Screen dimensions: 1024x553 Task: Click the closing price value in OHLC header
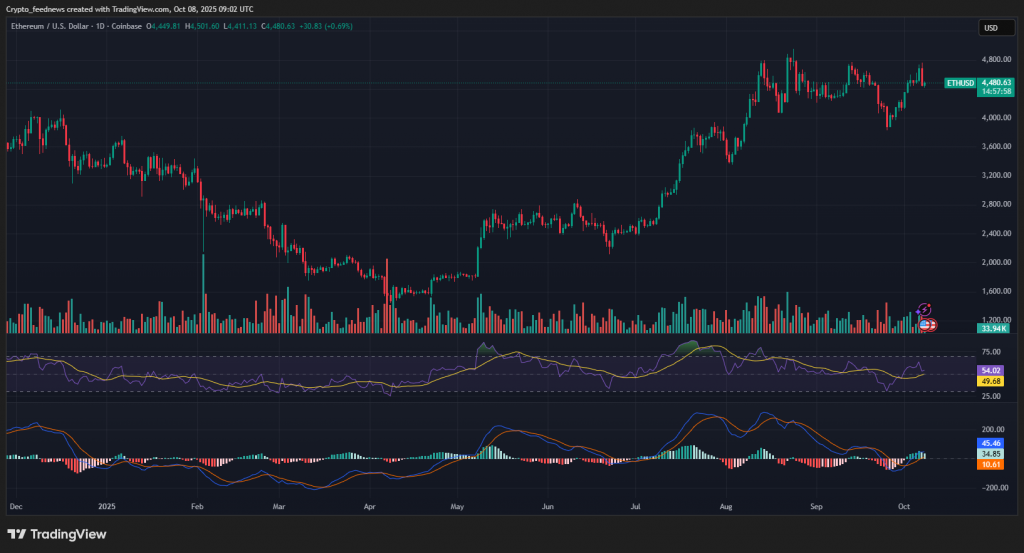click(x=278, y=26)
